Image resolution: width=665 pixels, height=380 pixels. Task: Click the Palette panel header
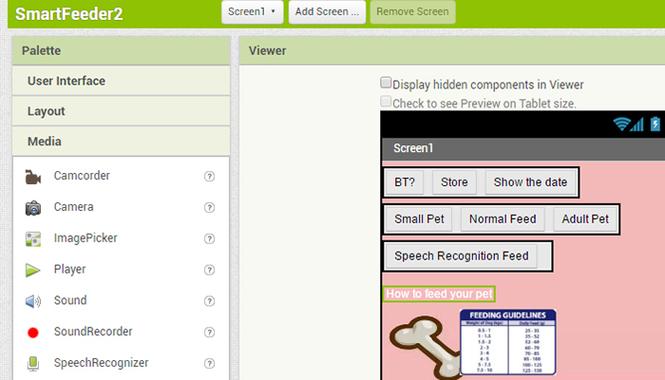tap(121, 50)
